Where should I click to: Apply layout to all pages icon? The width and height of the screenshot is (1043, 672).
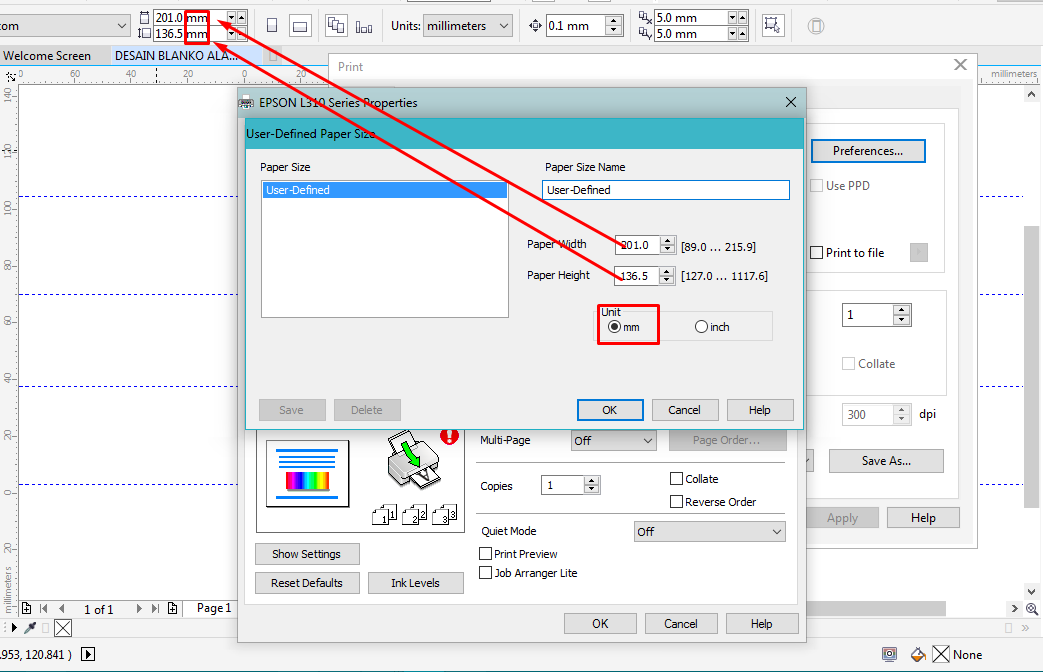coord(336,26)
